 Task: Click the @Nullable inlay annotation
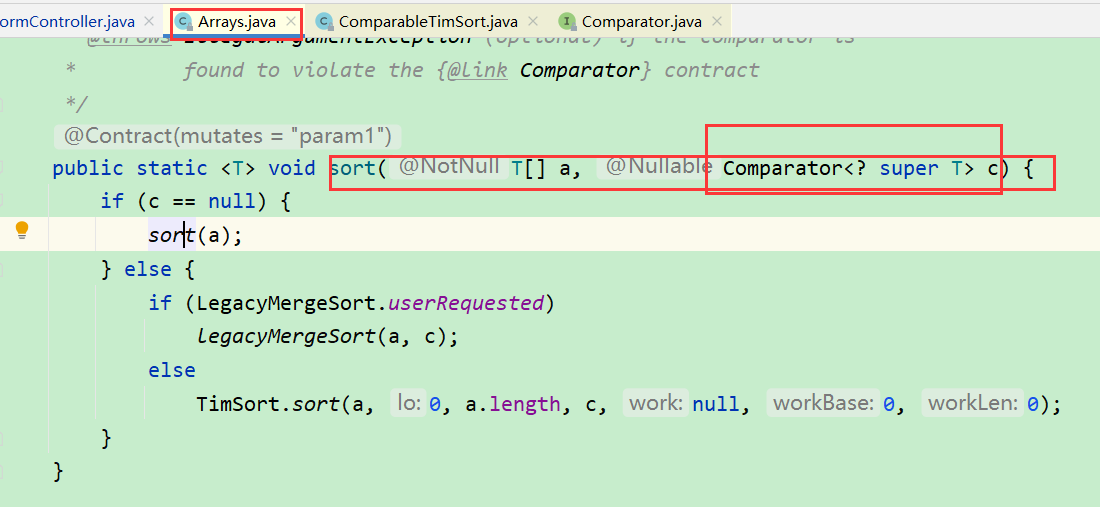point(659,167)
